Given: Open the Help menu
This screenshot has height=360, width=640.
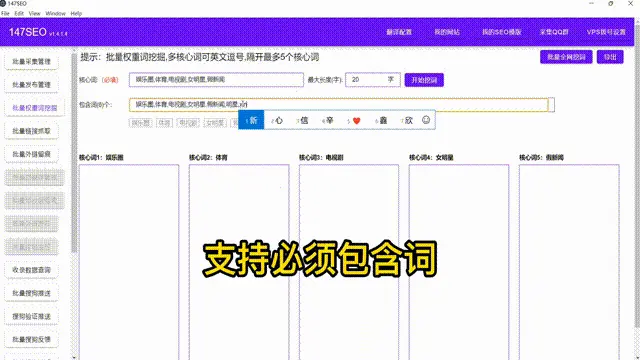Looking at the screenshot, I should coord(76,13).
